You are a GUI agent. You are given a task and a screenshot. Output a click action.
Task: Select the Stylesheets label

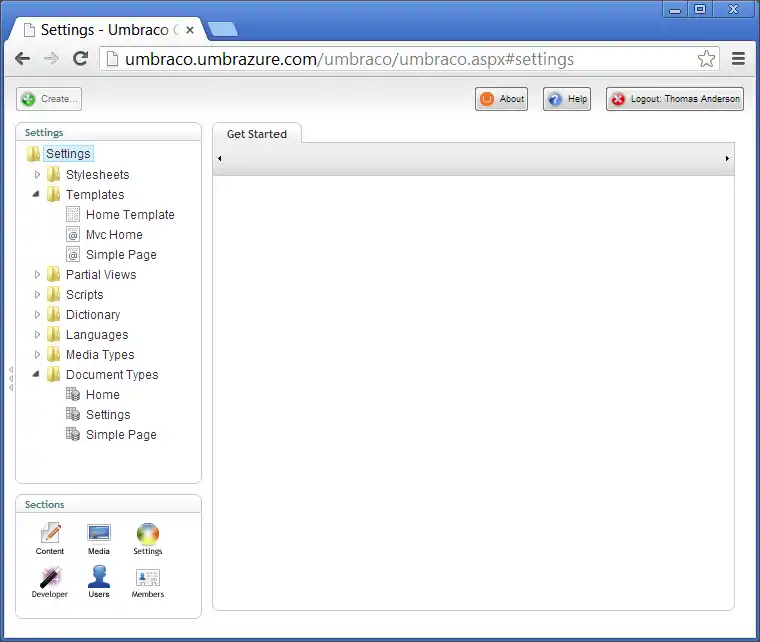click(x=97, y=174)
